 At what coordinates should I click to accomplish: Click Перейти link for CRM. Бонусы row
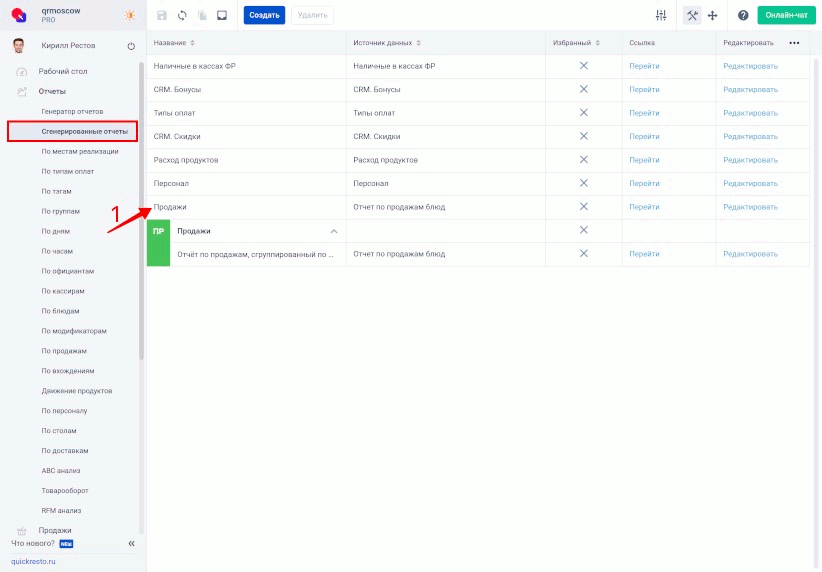(644, 89)
